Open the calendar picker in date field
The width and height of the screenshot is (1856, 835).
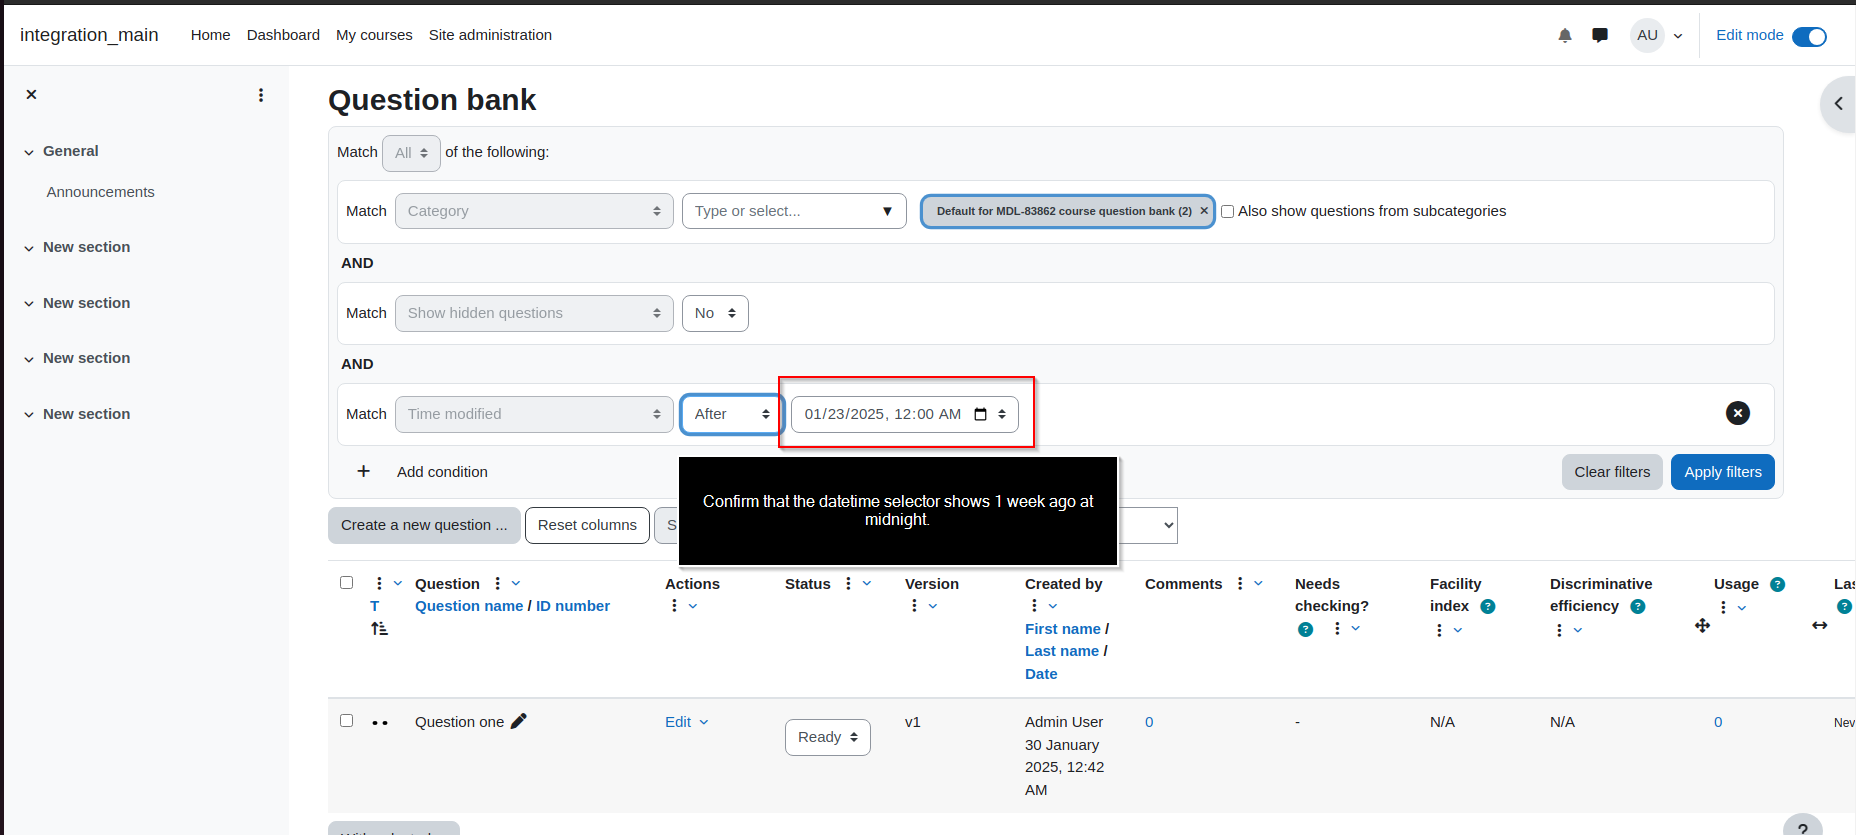click(981, 414)
